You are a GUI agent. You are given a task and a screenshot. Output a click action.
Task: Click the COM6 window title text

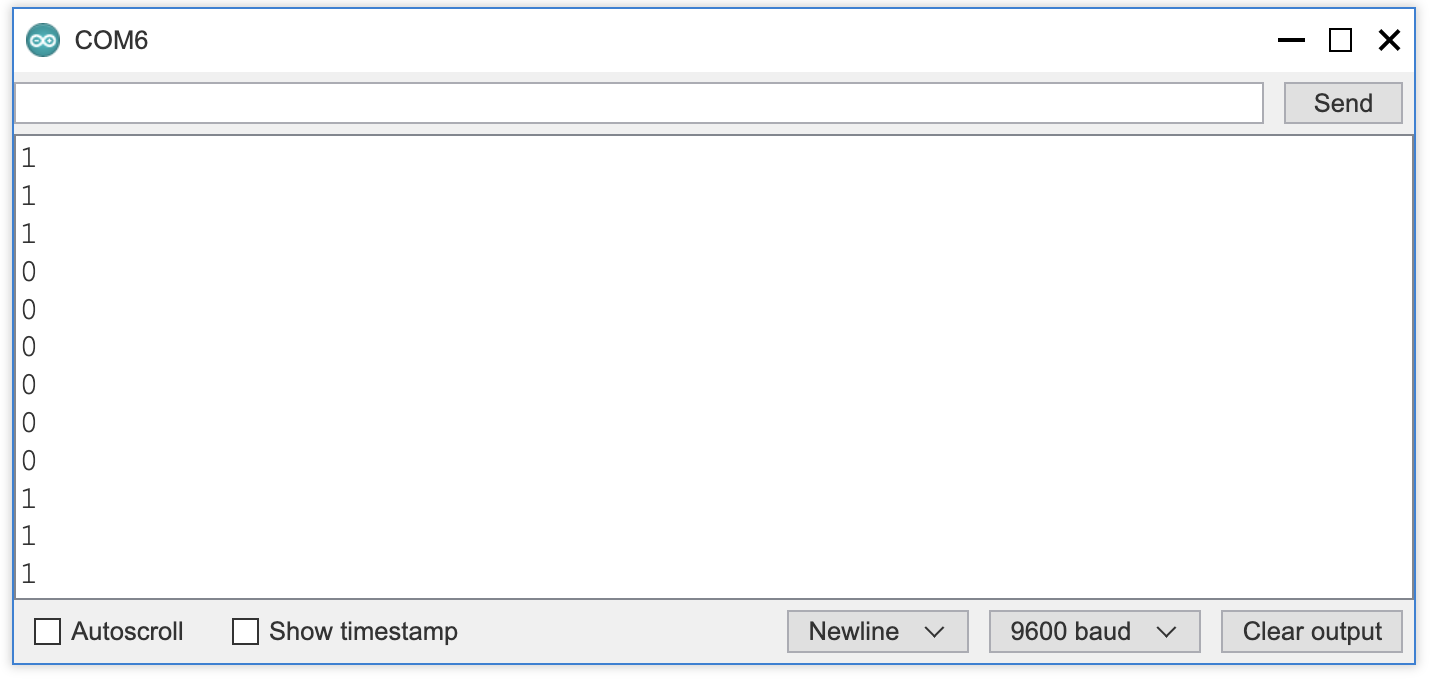point(111,41)
